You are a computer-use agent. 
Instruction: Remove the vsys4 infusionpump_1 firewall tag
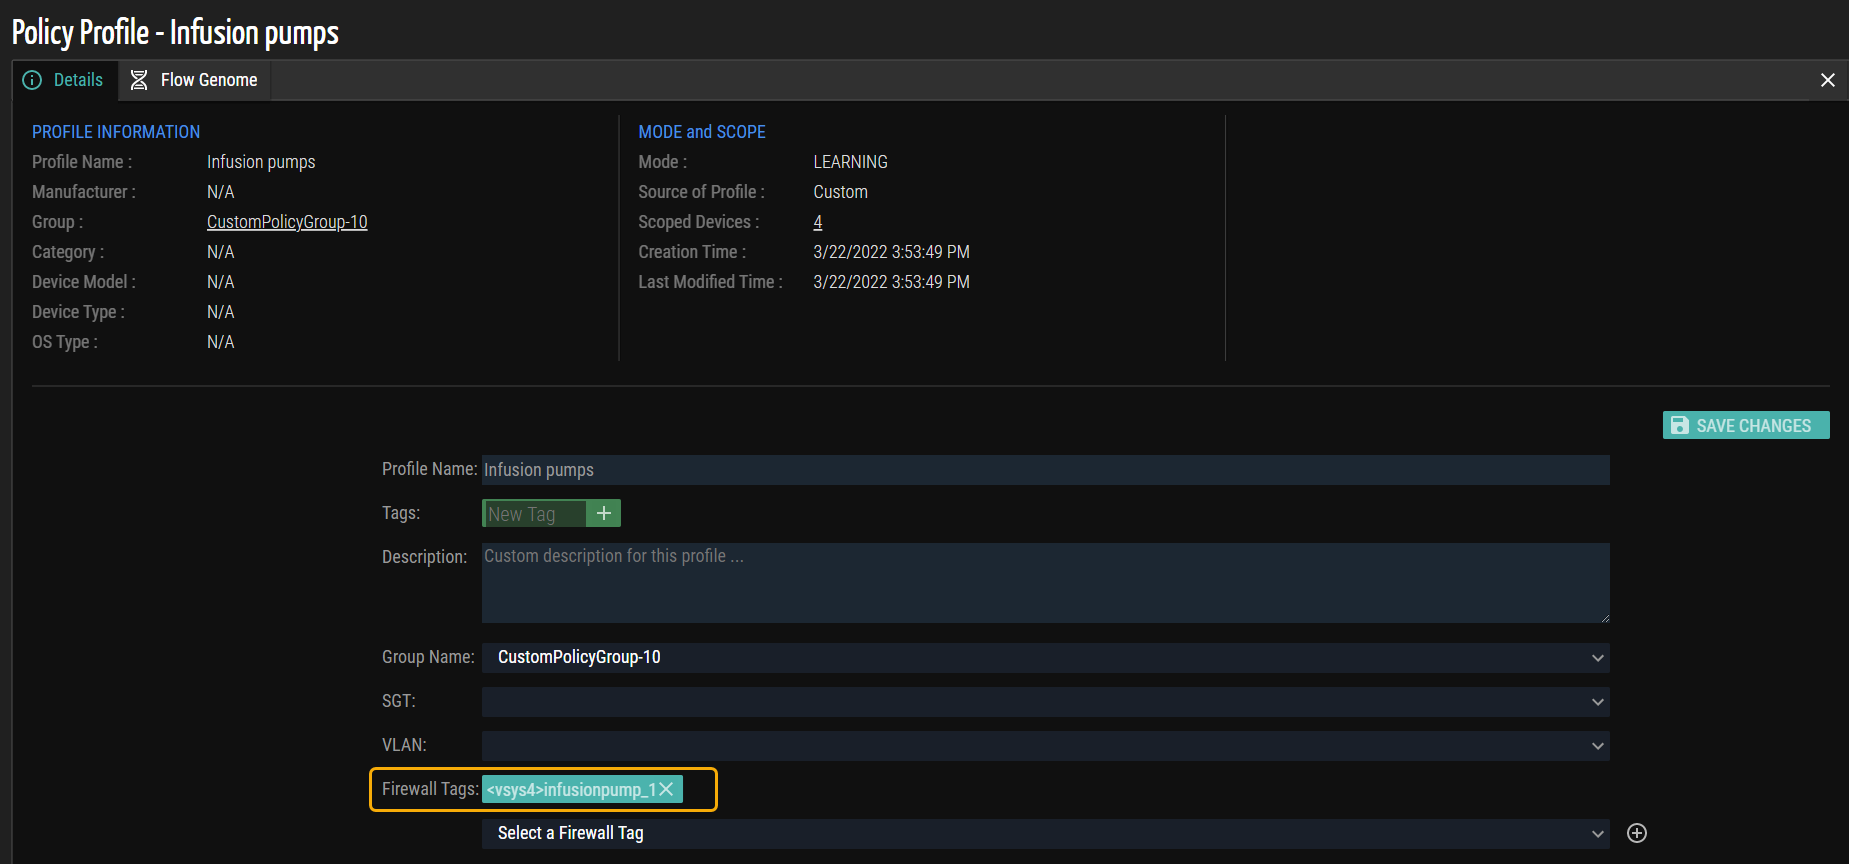[667, 789]
